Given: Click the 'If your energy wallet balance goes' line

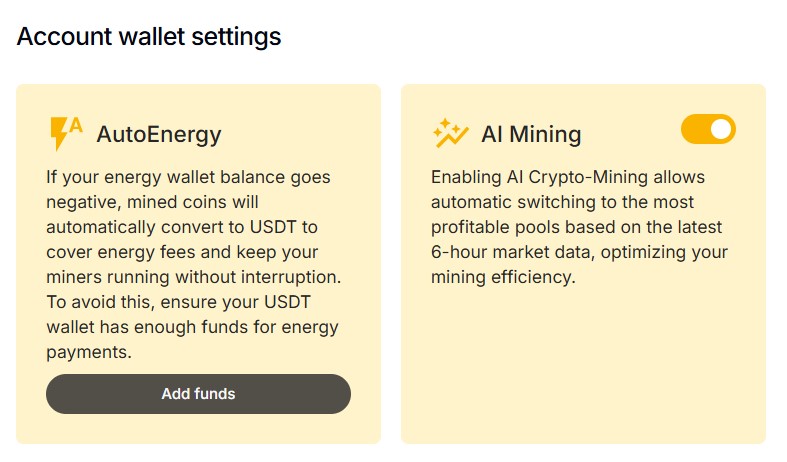Looking at the screenshot, I should click(x=188, y=177).
